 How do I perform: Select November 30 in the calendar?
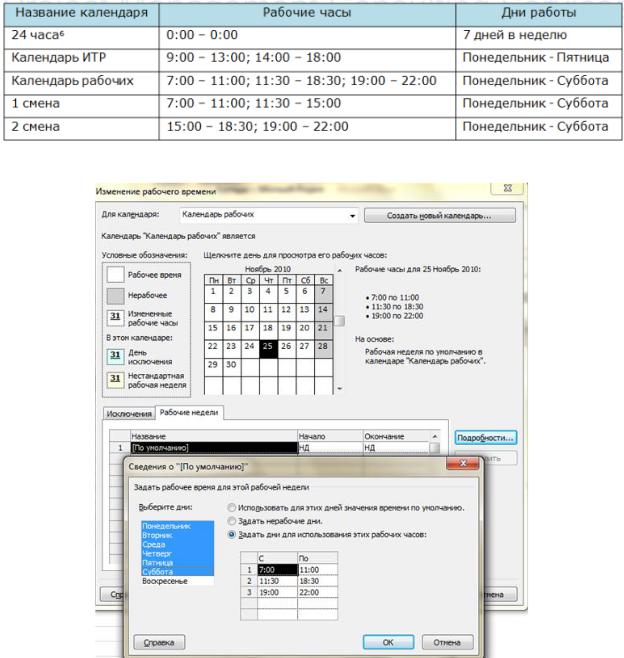[231, 367]
